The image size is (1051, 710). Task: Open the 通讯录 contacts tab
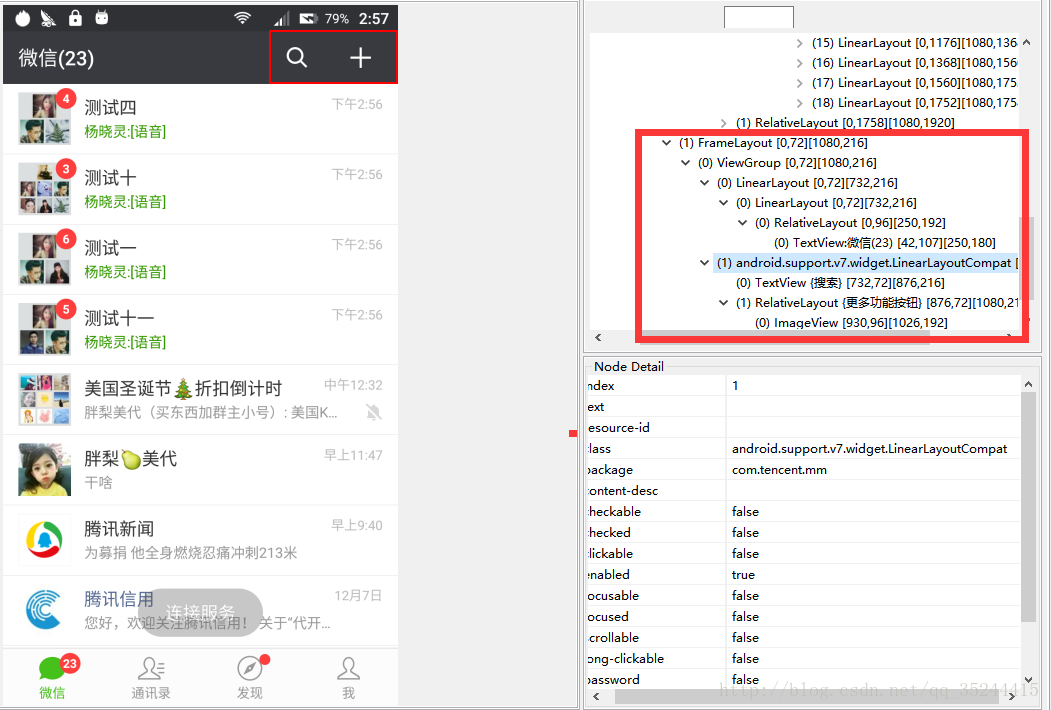[x=151, y=678]
